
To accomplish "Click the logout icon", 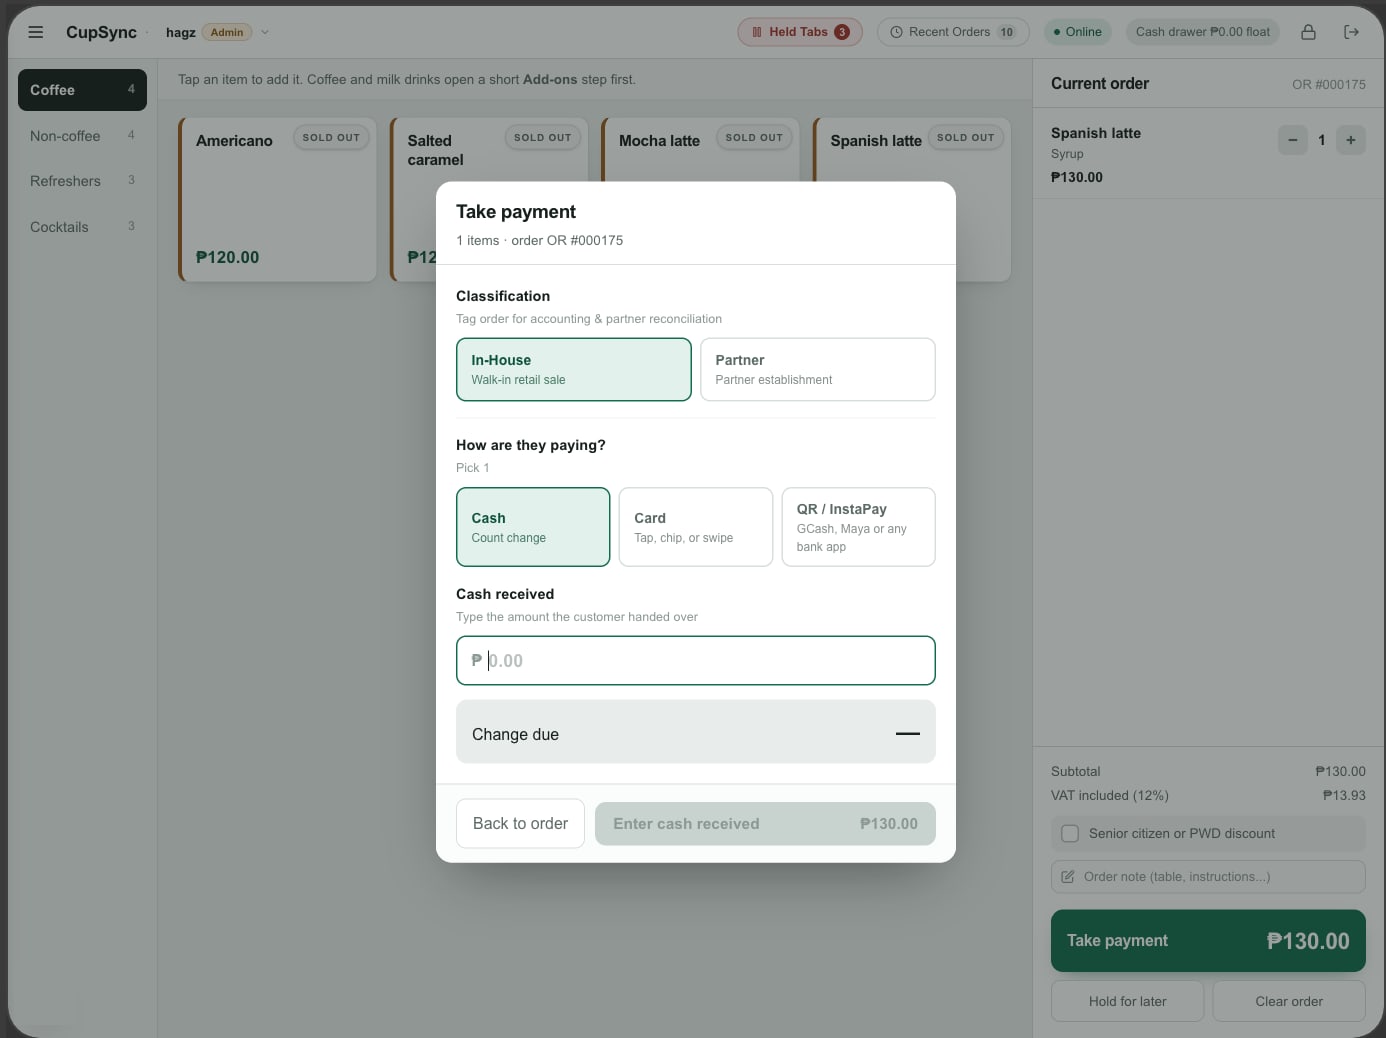I will tap(1352, 32).
